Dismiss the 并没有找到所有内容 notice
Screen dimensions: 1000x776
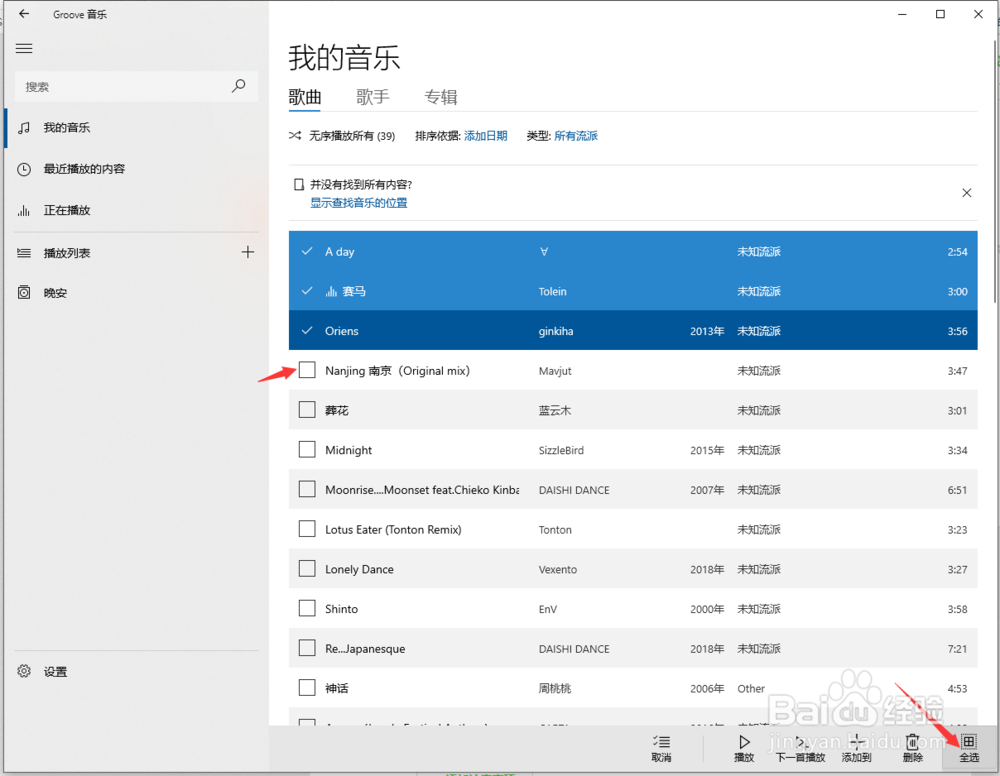[966, 193]
